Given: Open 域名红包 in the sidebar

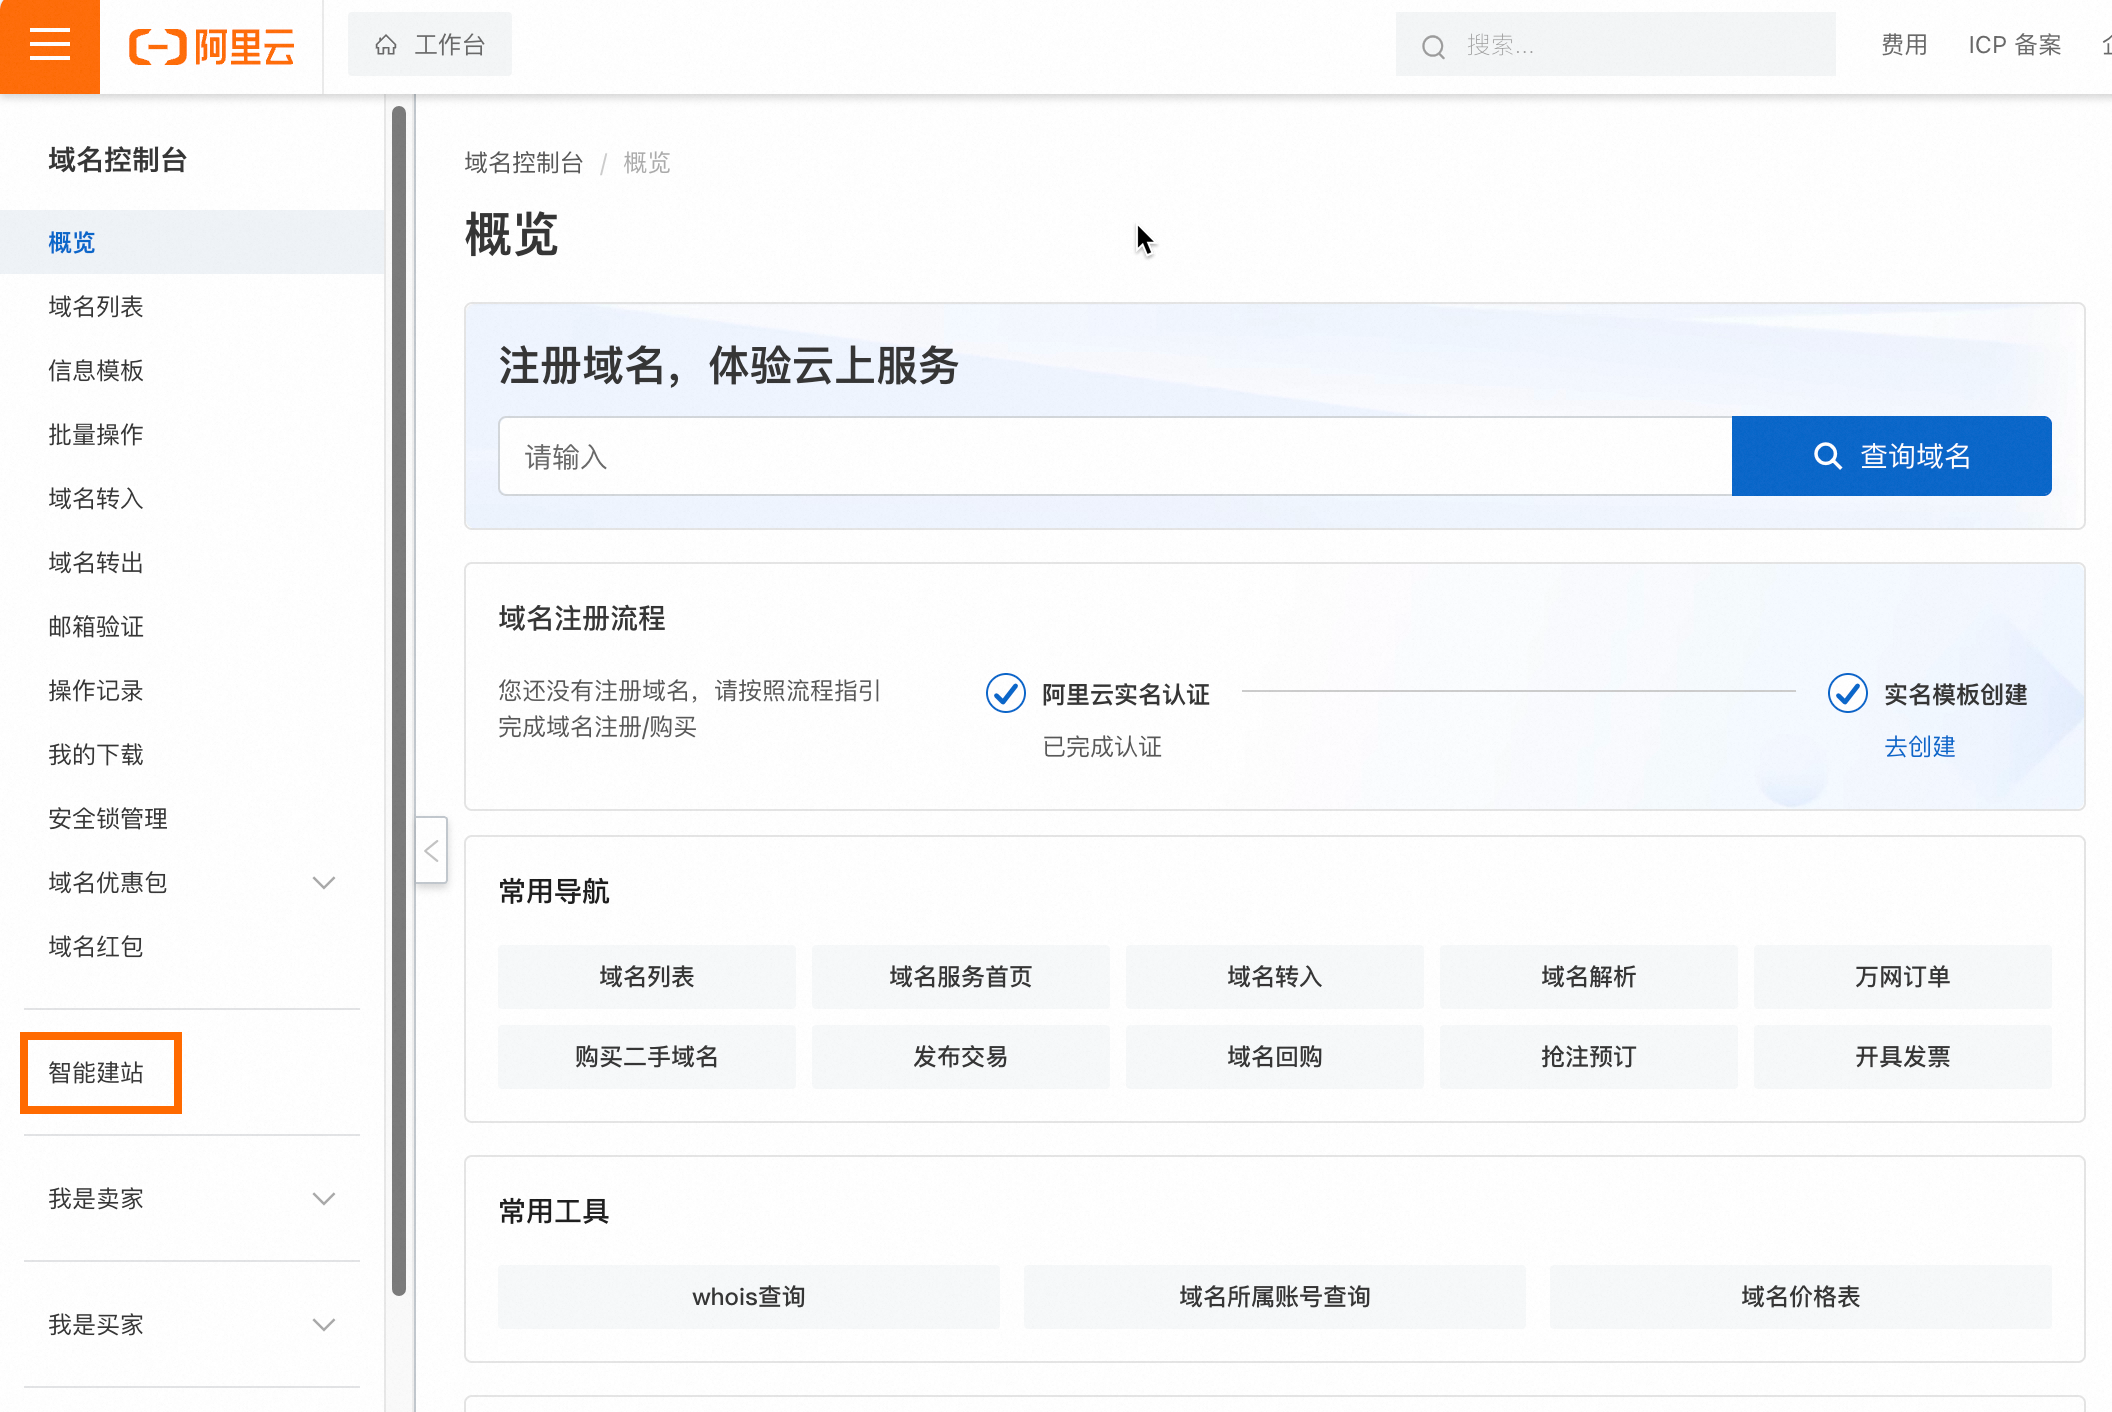Looking at the screenshot, I should click(192, 946).
